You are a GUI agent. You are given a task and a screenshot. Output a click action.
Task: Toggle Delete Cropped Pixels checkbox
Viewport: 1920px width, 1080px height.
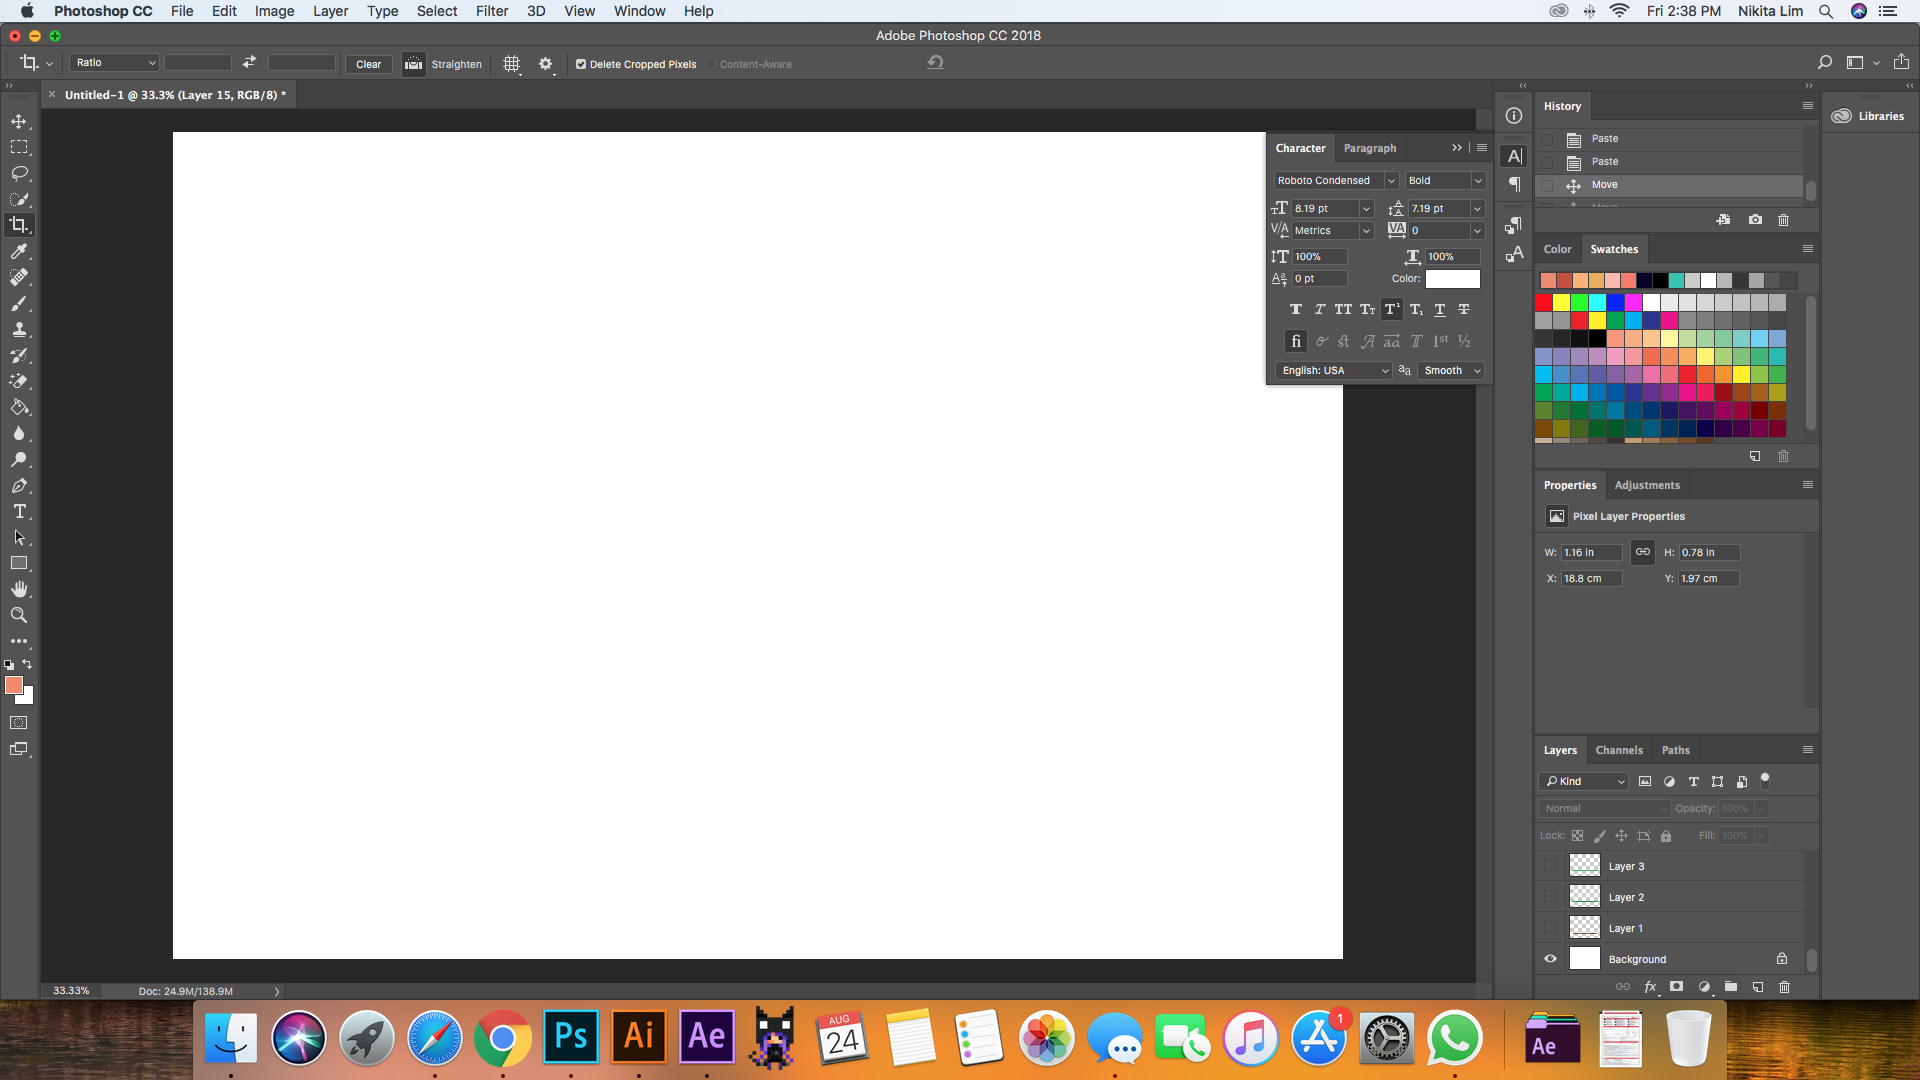click(580, 63)
